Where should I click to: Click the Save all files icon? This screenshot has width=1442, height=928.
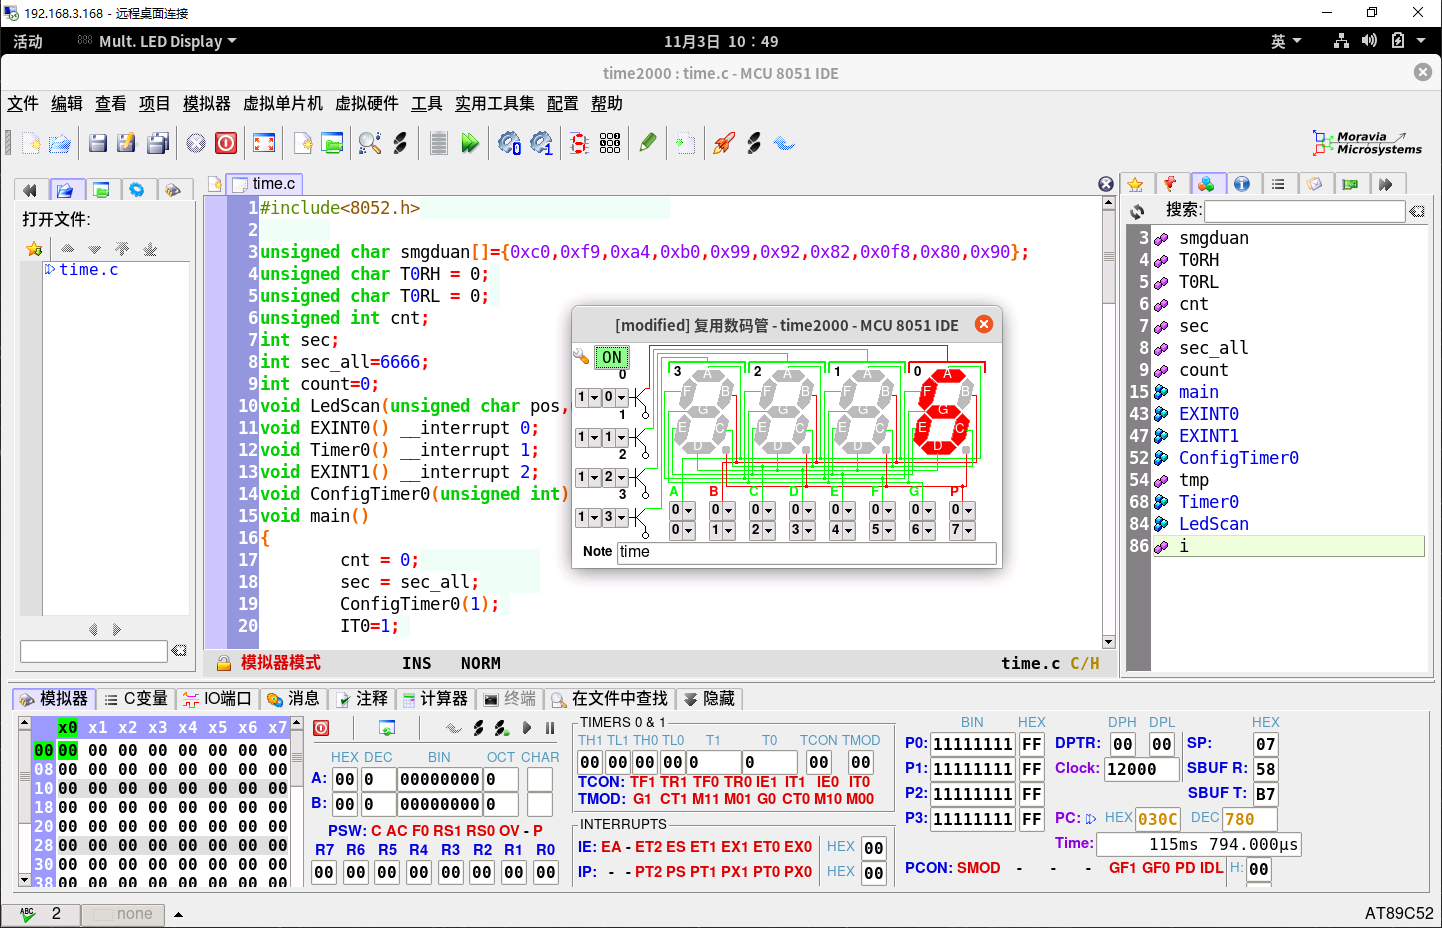pos(158,144)
